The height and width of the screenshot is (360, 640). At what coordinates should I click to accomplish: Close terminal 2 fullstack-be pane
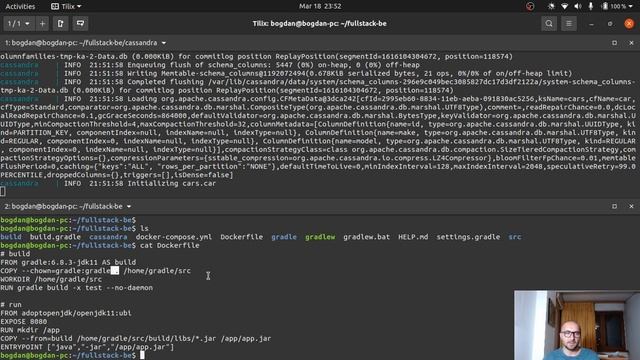click(631, 207)
